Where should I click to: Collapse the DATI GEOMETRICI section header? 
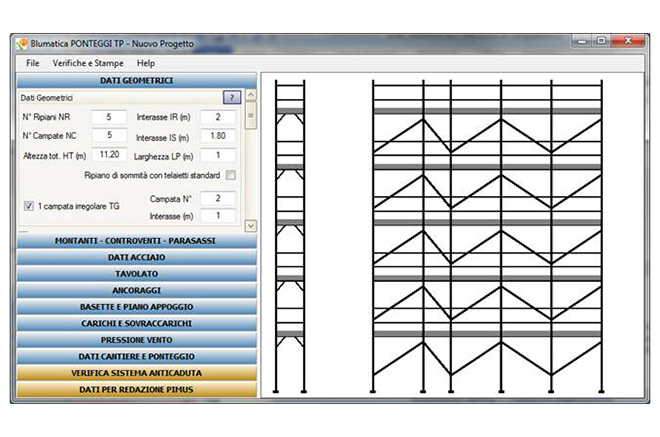click(x=136, y=80)
